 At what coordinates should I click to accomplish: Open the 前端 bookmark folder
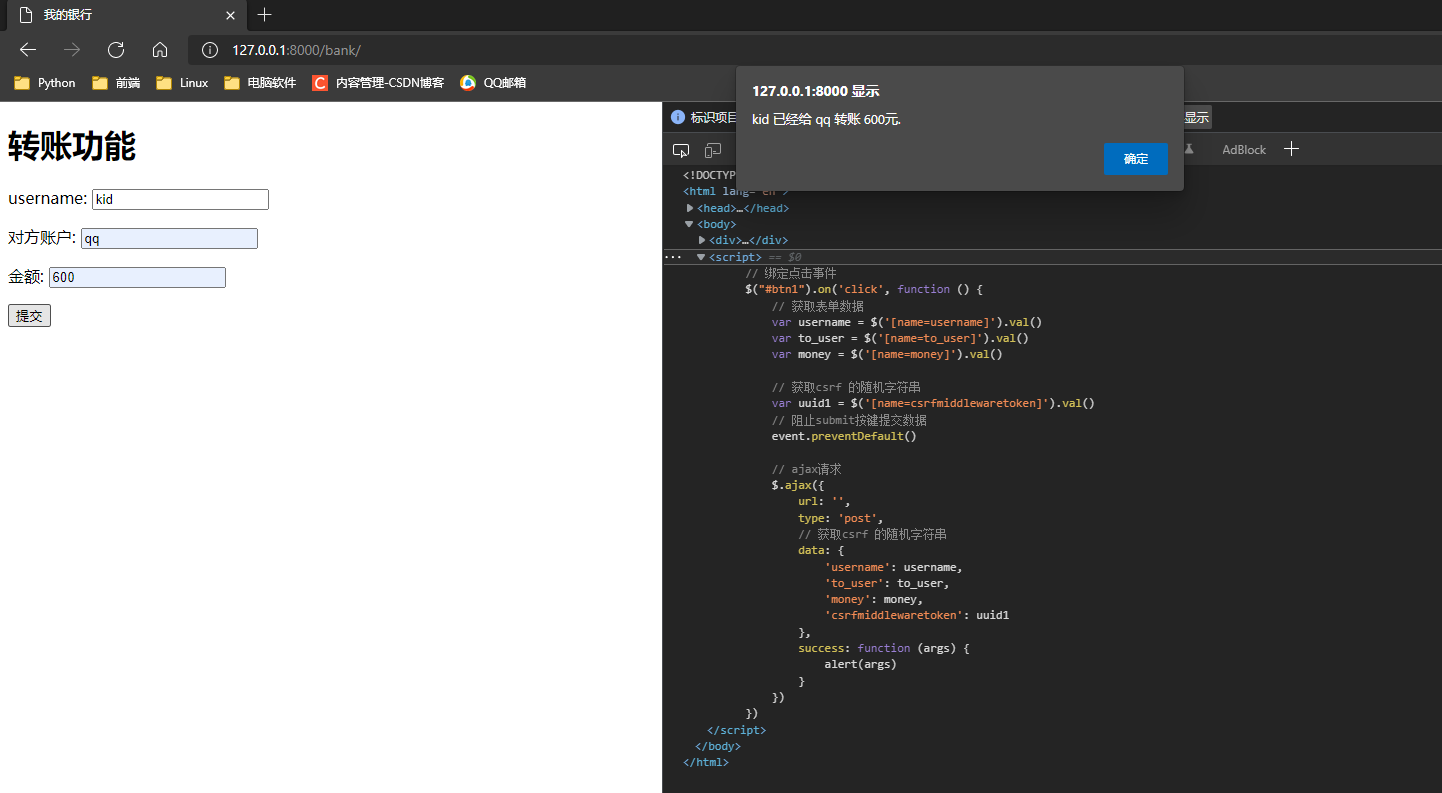coord(116,83)
